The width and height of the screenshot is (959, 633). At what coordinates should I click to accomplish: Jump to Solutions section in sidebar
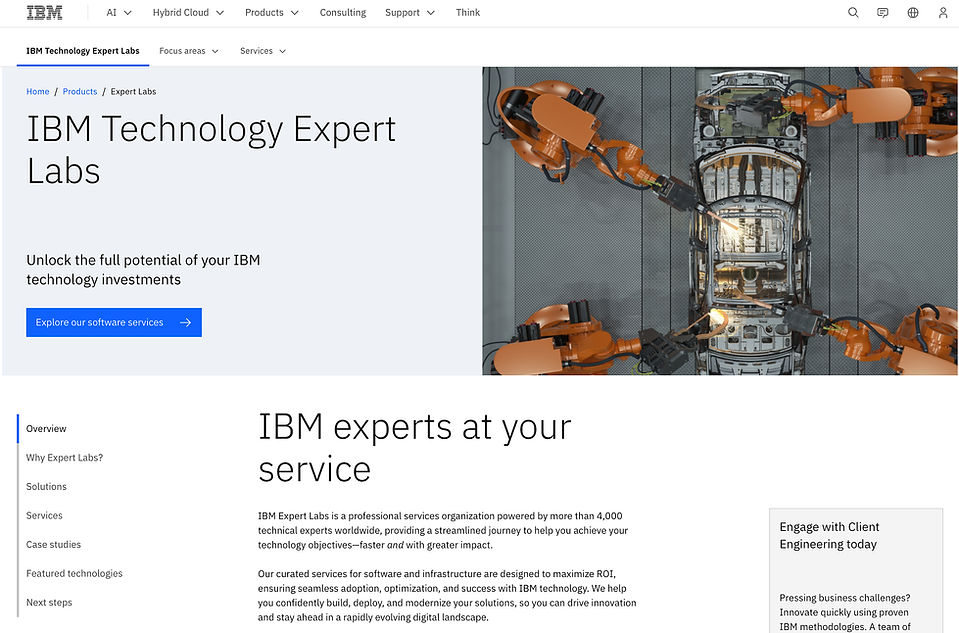tap(46, 487)
